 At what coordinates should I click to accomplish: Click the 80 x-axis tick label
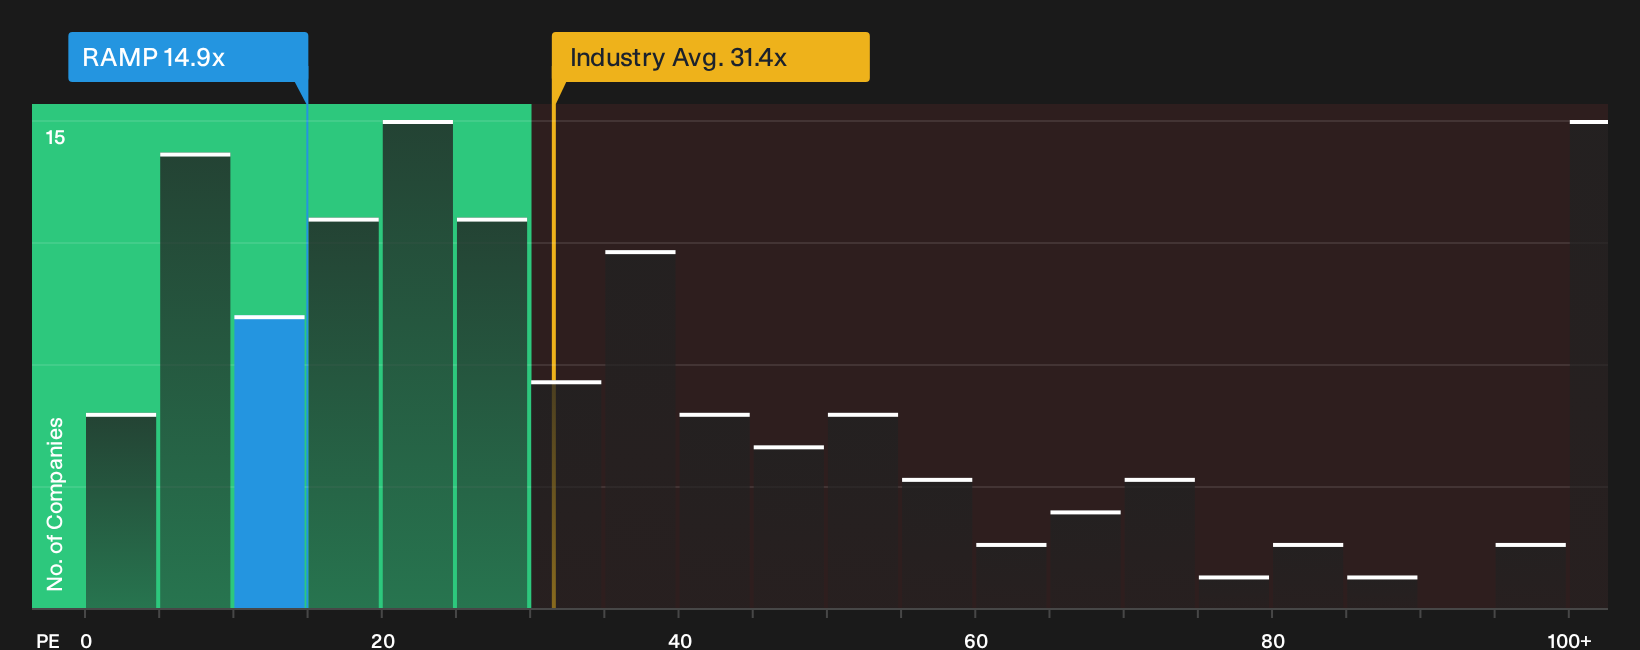[x=1273, y=641]
